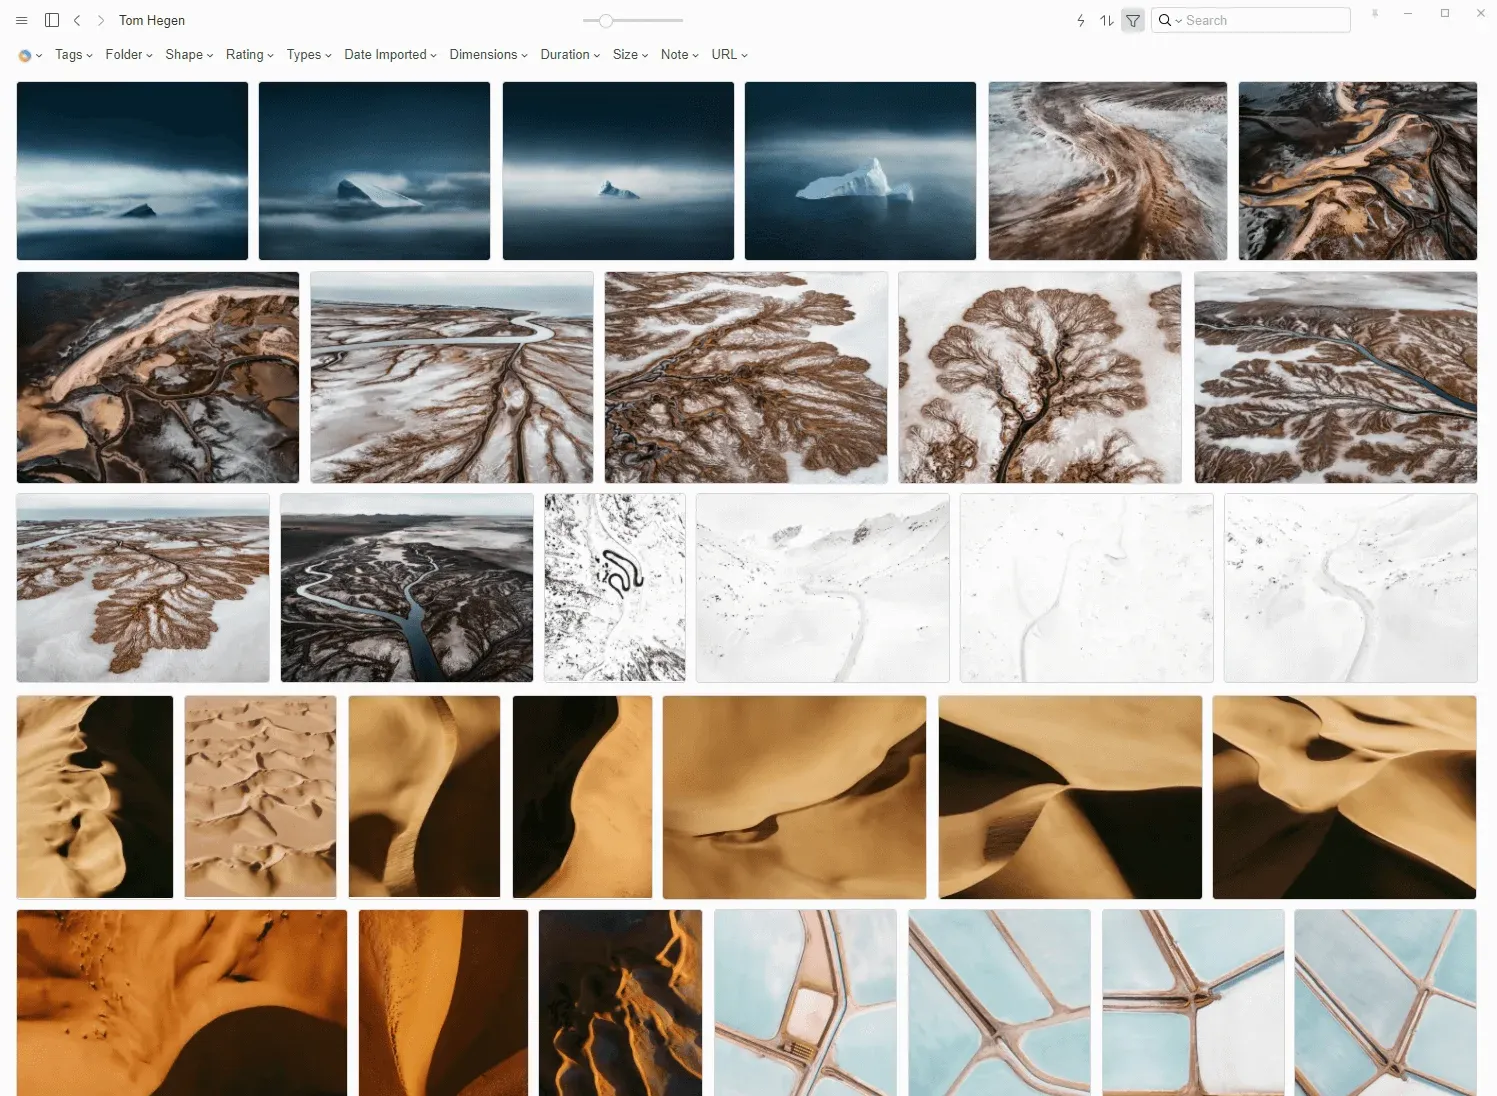
Task: Select the dark orange dune ridges photo
Action: 620,1003
